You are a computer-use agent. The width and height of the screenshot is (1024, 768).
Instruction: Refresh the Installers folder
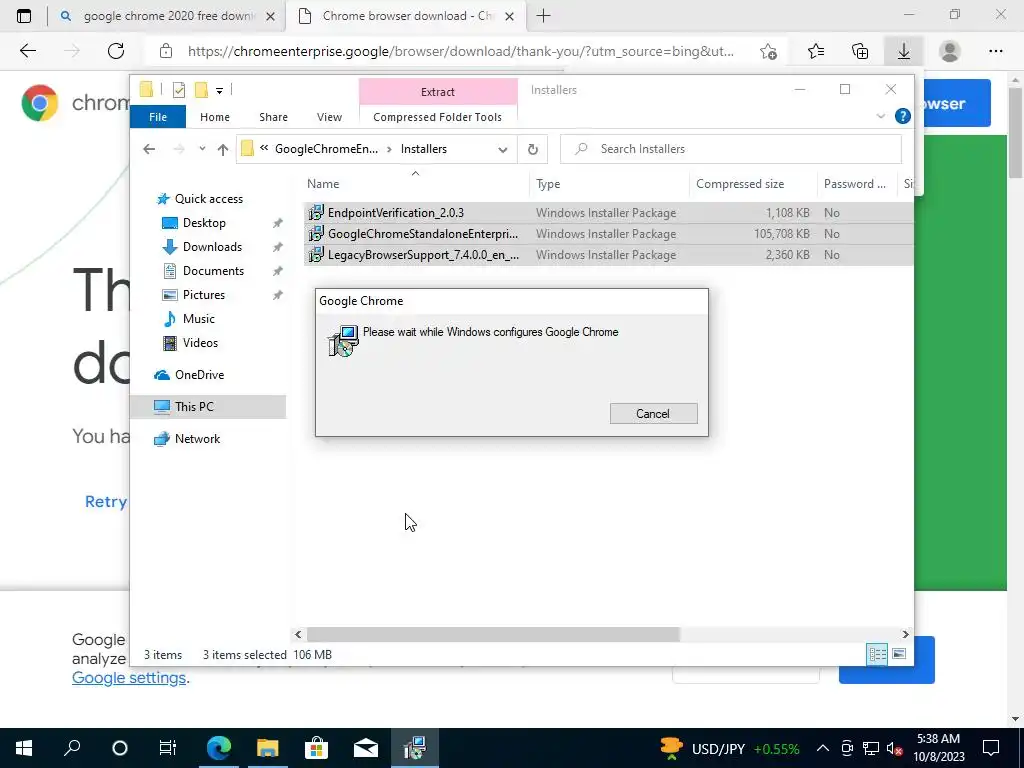[532, 150]
